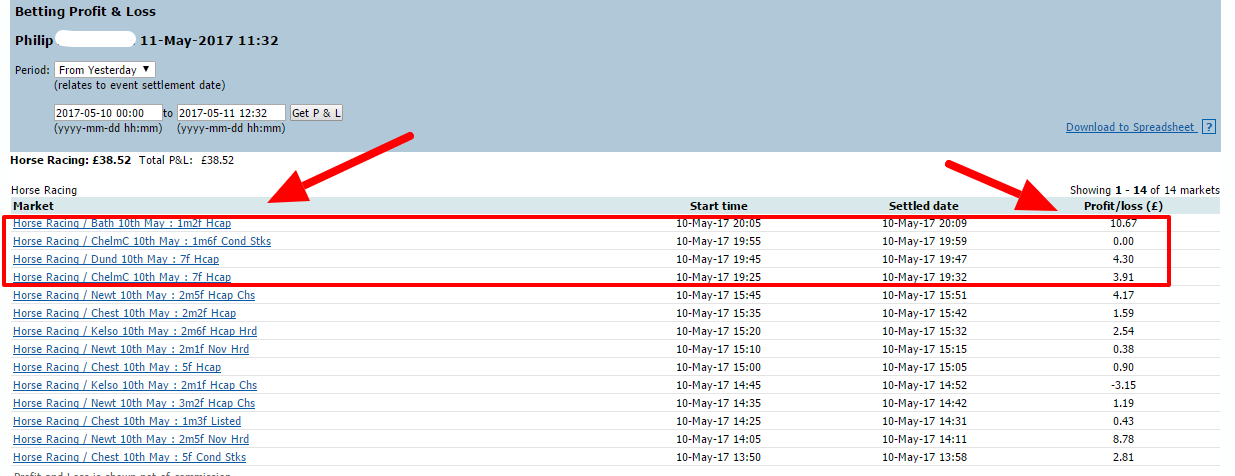Click start time 10-May-17 19:55
Viewport: 1235px width, 476px height.
click(718, 241)
